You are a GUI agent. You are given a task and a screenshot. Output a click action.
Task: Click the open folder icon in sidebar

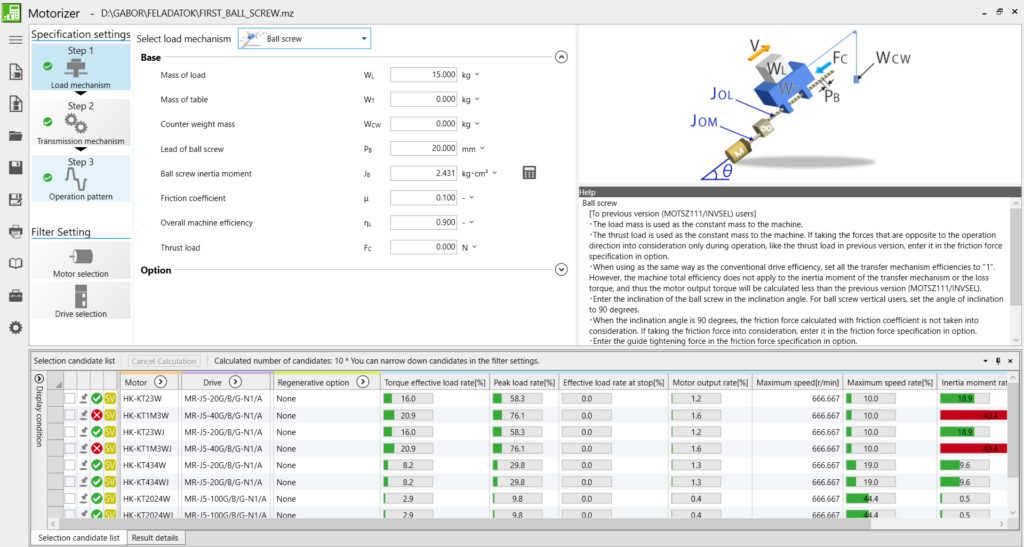[15, 136]
